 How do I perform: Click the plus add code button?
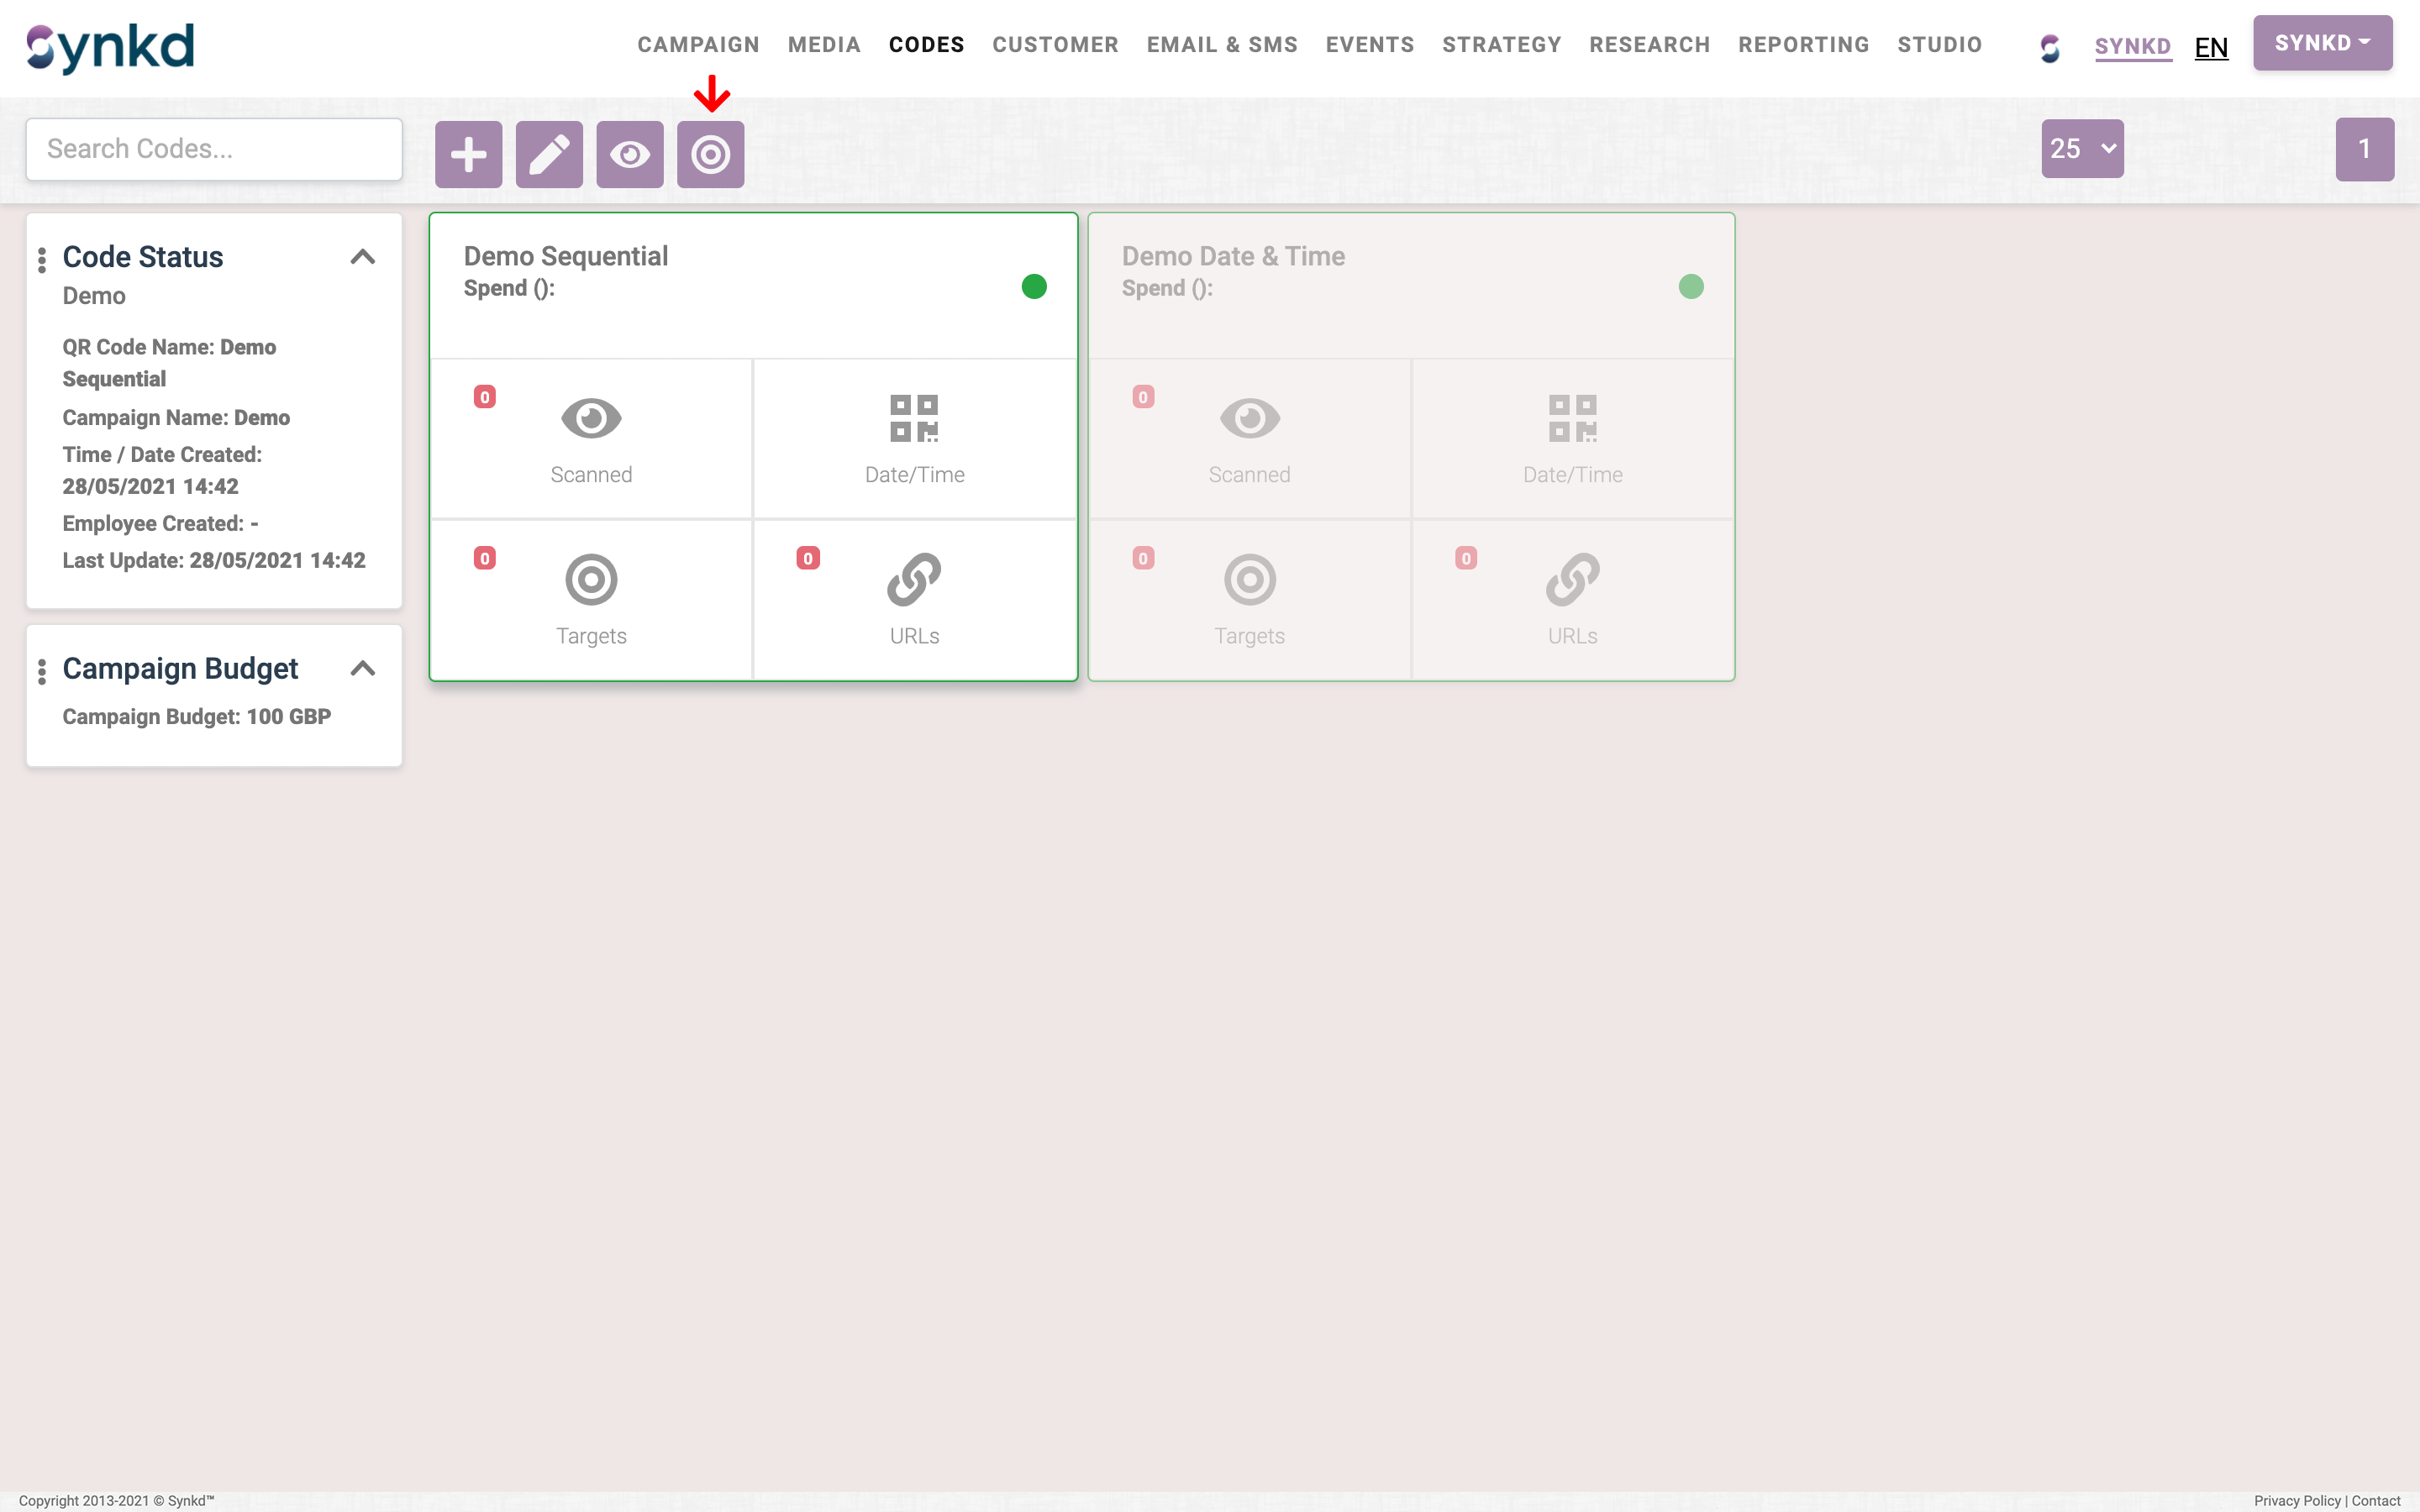click(468, 154)
